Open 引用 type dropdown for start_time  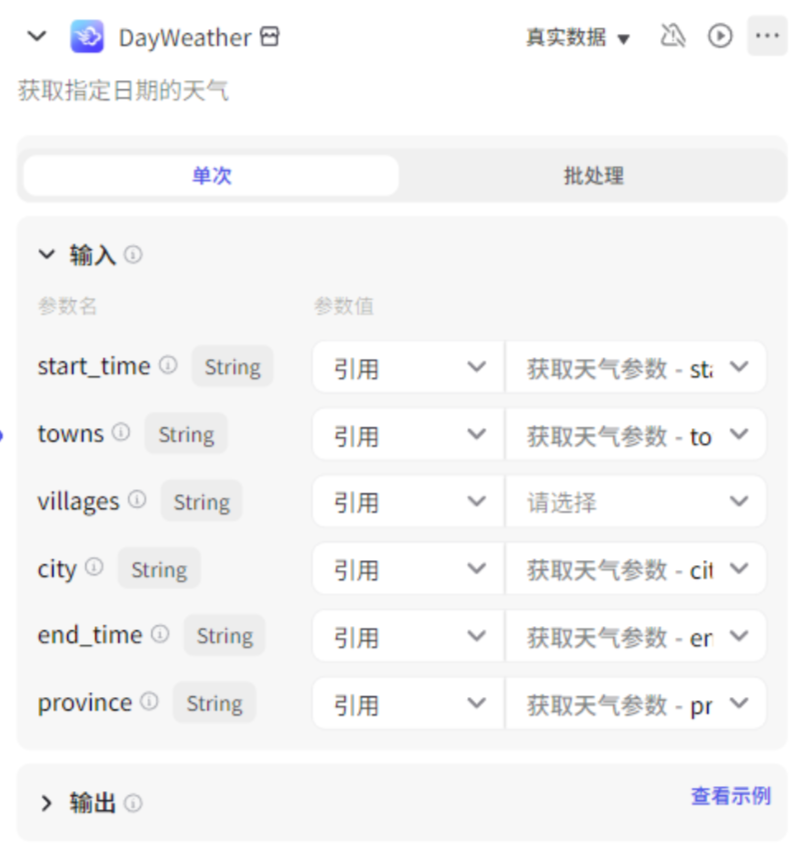tap(407, 367)
